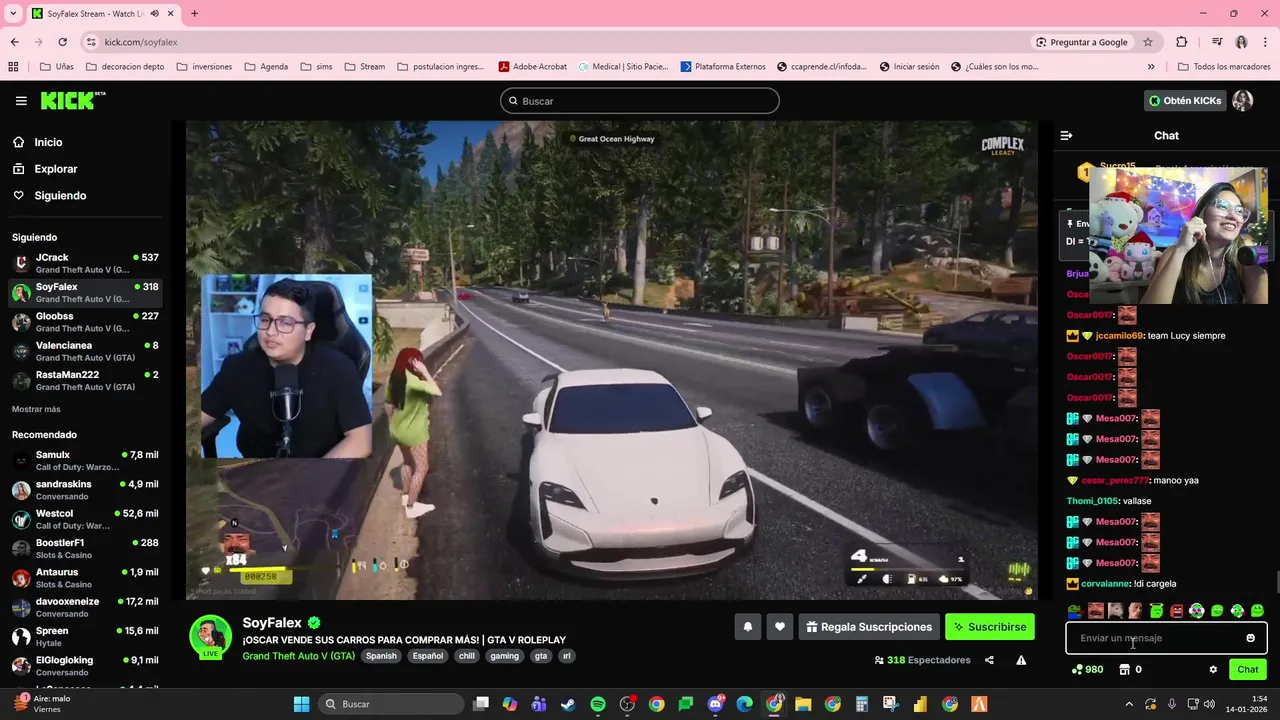Viewport: 1280px width, 720px height.
Task: Open the tab search dropdown arrow
Action: click(13, 13)
